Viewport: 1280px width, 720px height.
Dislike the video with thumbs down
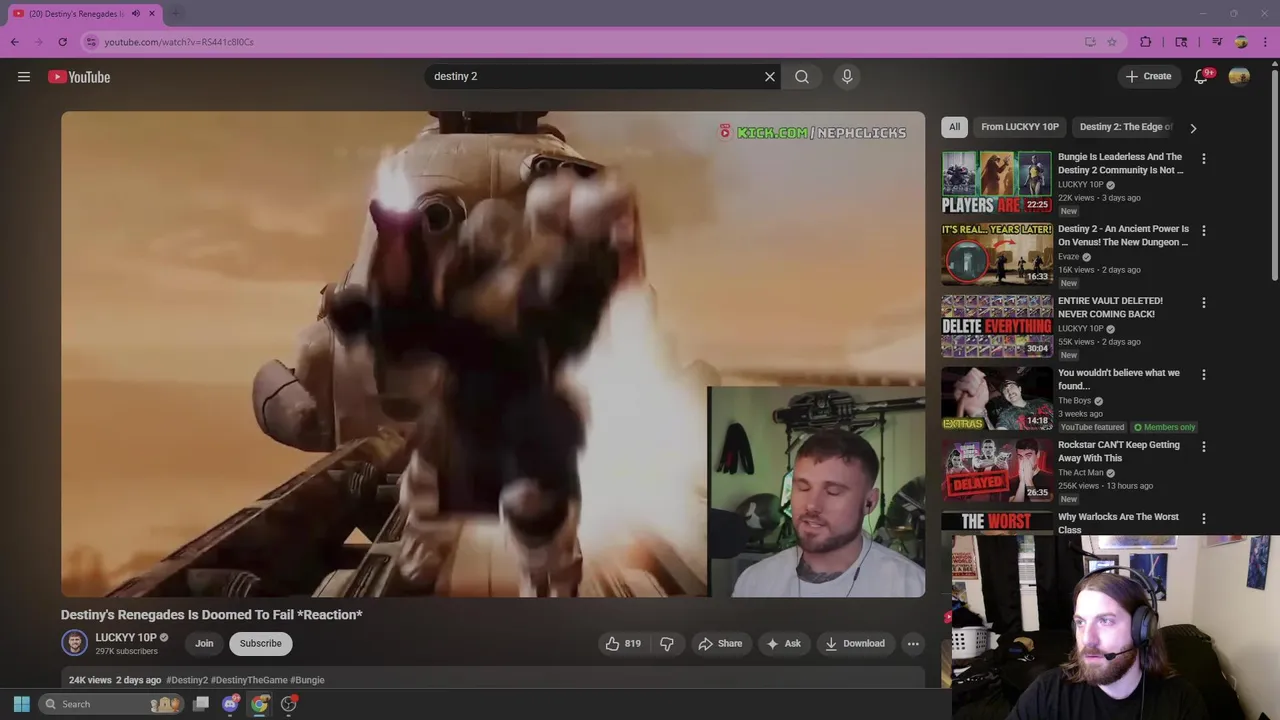667,644
